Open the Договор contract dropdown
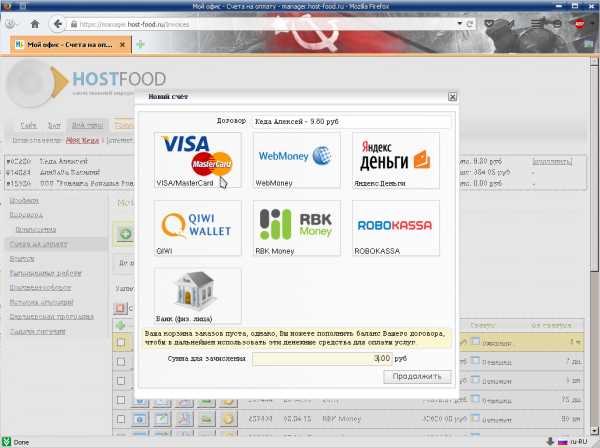600x448 pixels. 350,120
